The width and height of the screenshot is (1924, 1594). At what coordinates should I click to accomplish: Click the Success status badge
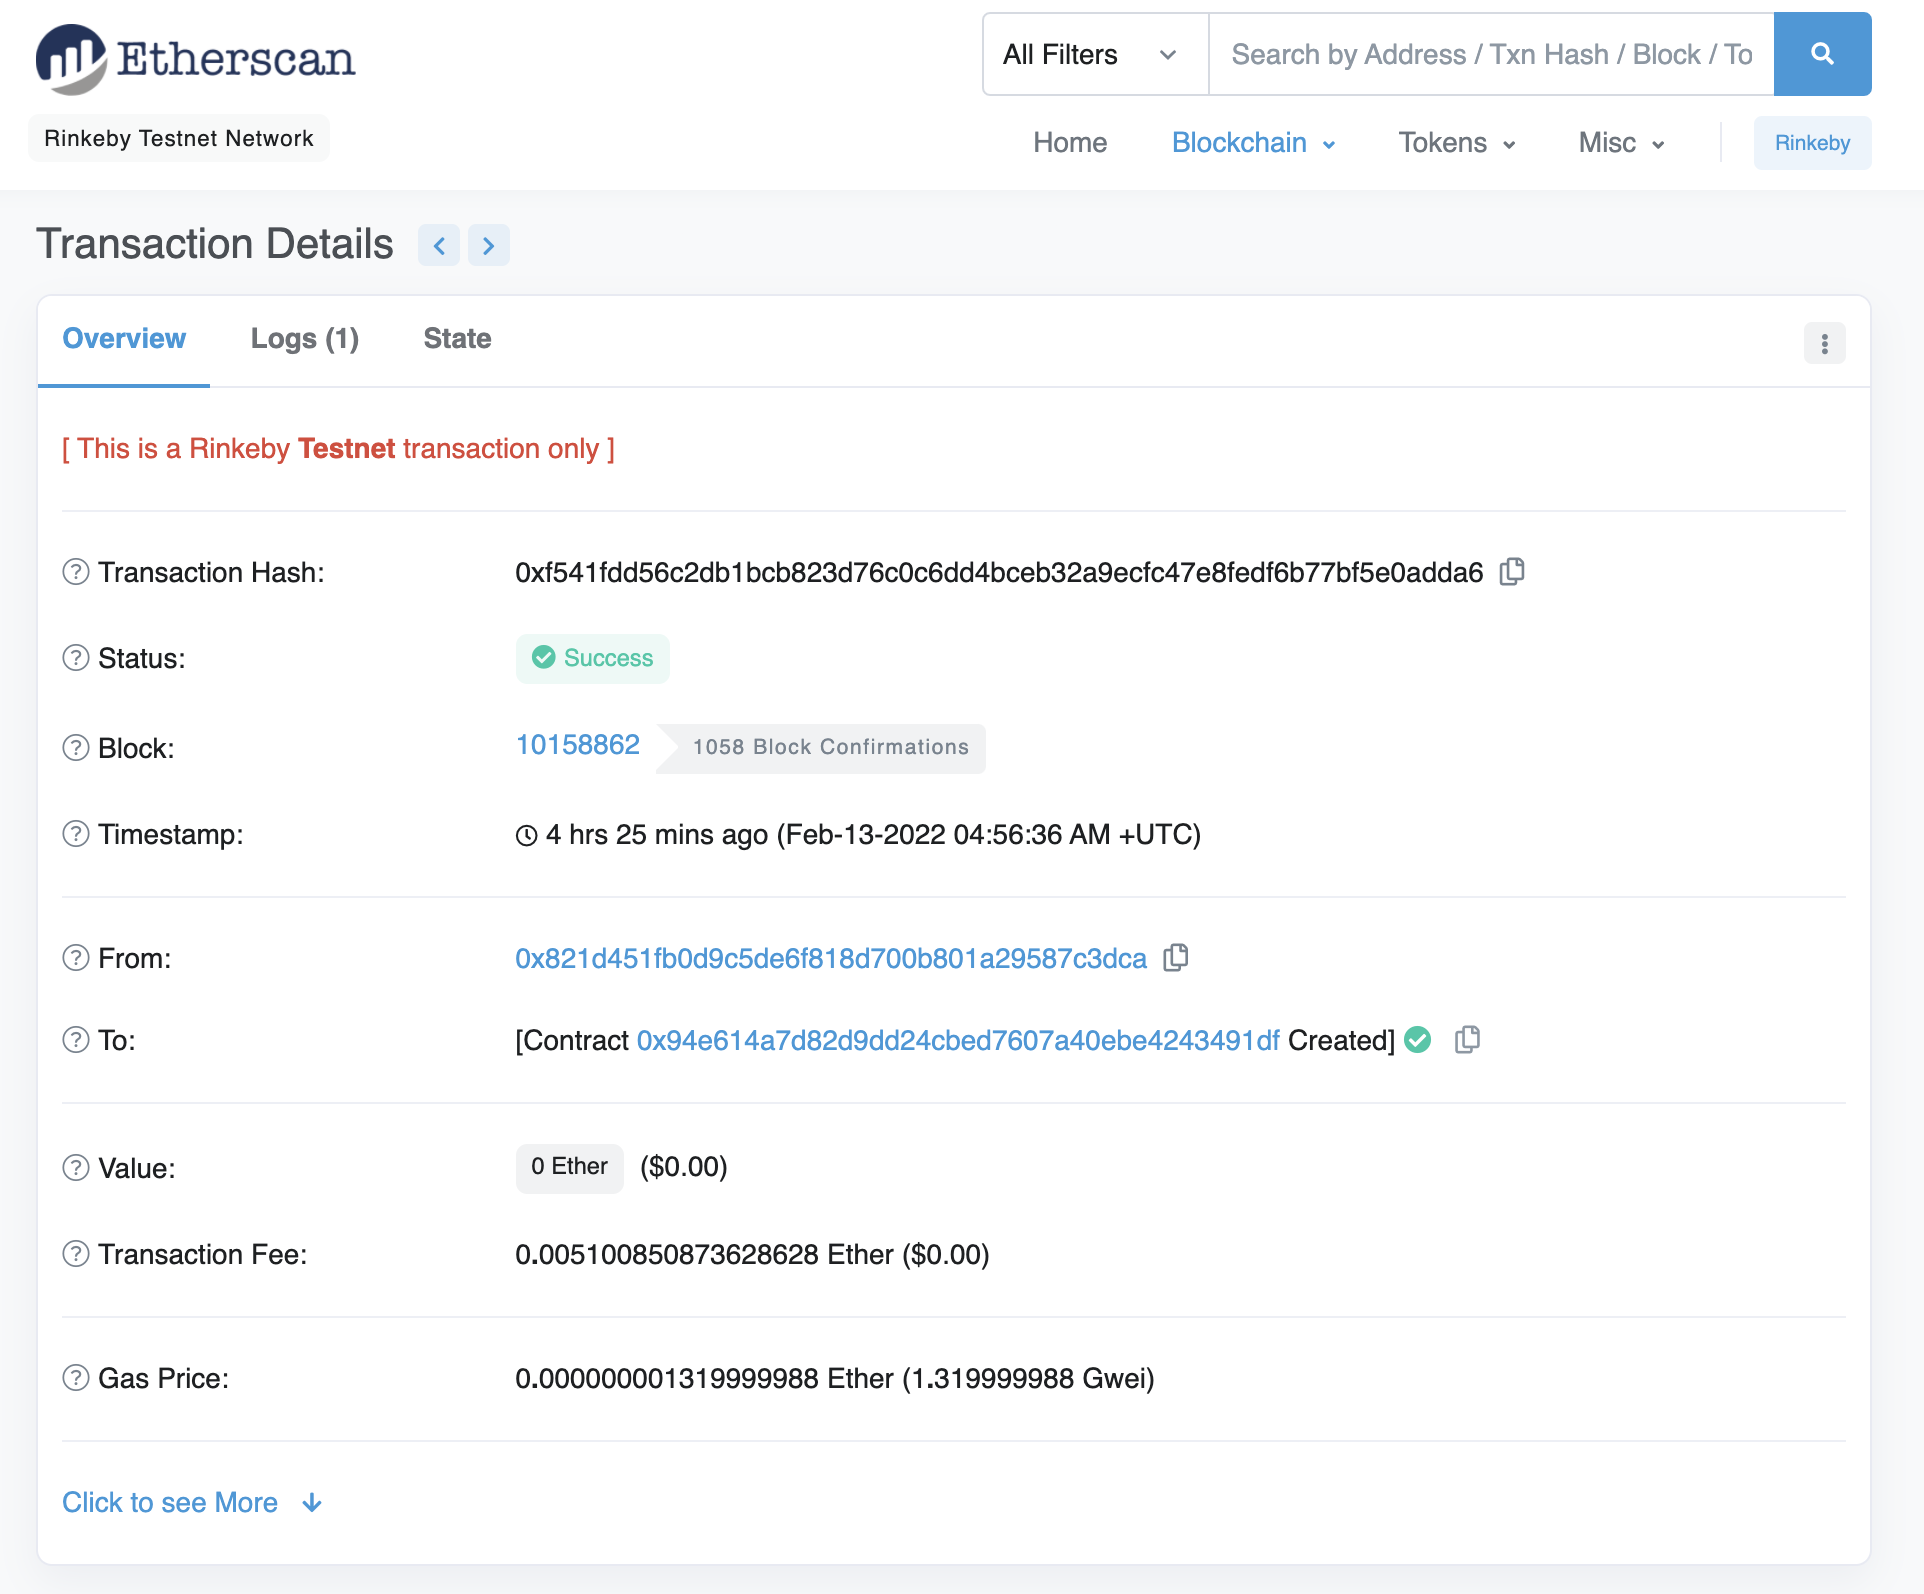tap(593, 658)
